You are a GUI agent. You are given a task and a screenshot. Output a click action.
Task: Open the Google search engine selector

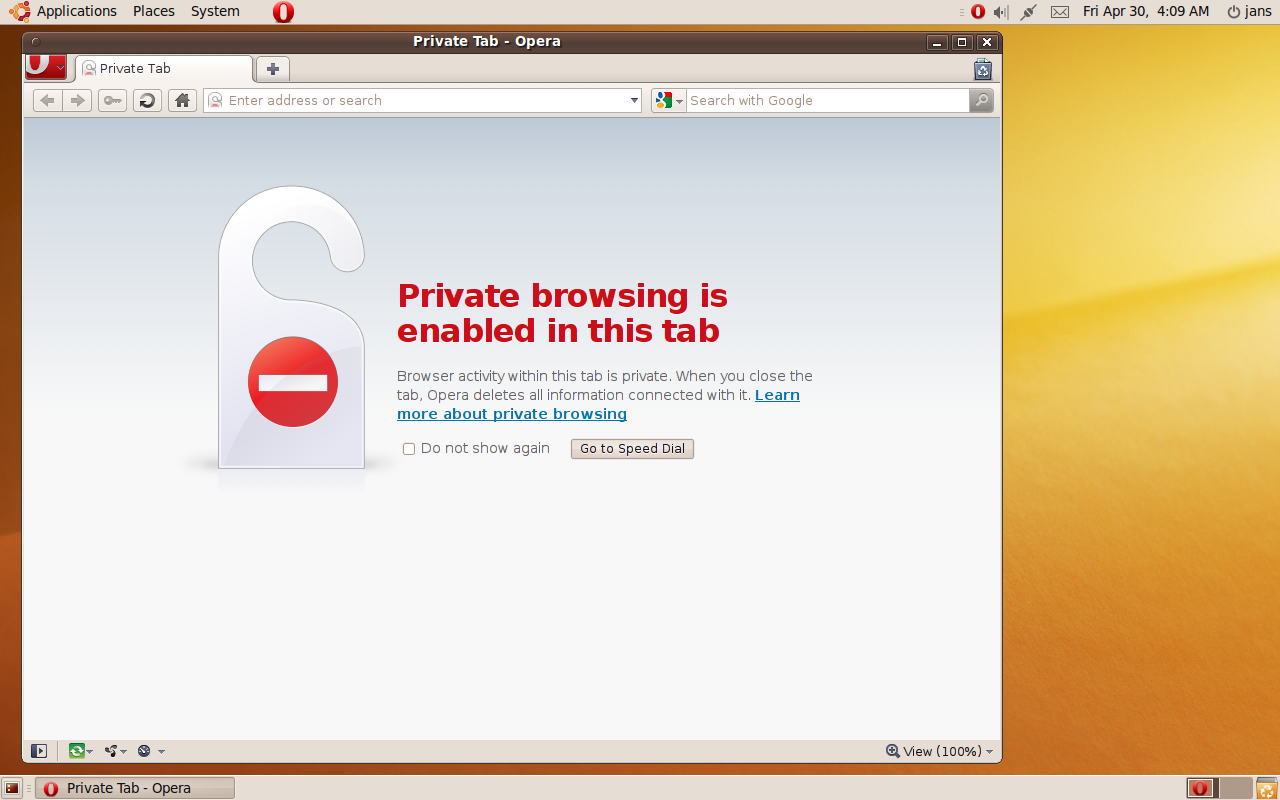click(x=669, y=100)
